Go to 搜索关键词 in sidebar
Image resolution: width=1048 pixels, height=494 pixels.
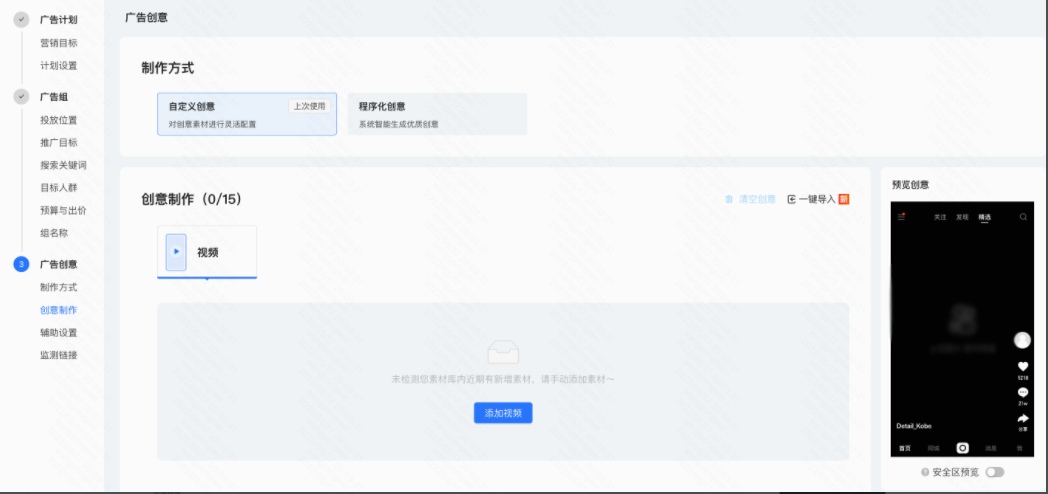pyautogui.click(x=63, y=165)
